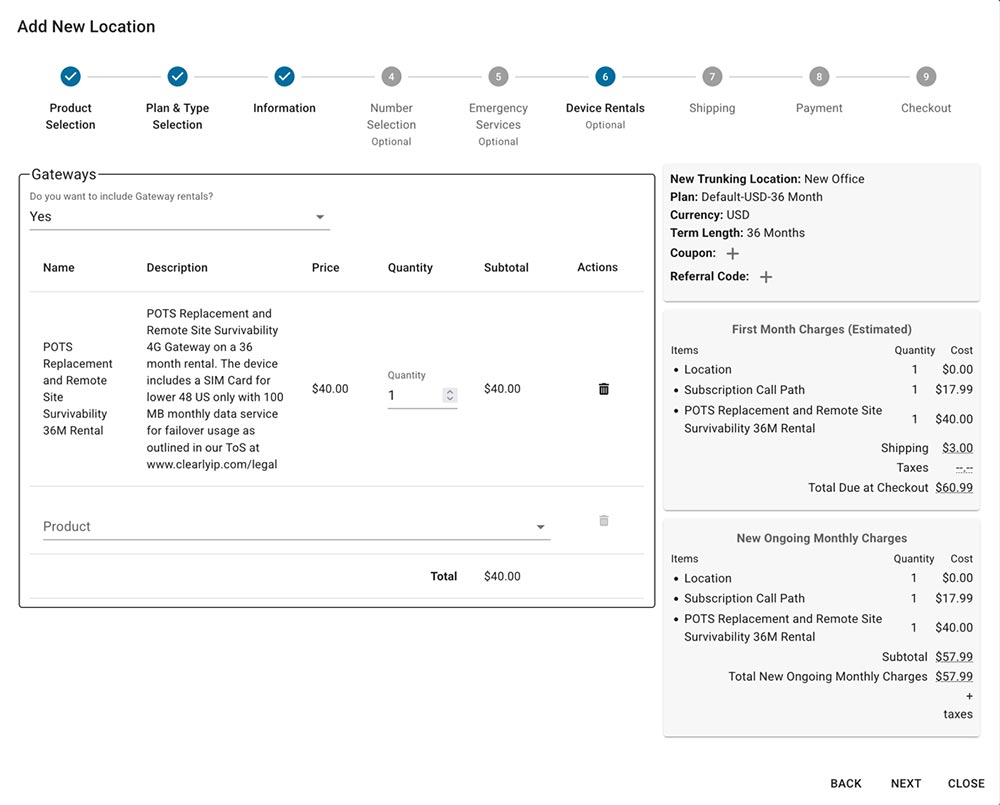Click the greyed trash icon beside Product
The width and height of the screenshot is (1000, 805).
point(603,521)
